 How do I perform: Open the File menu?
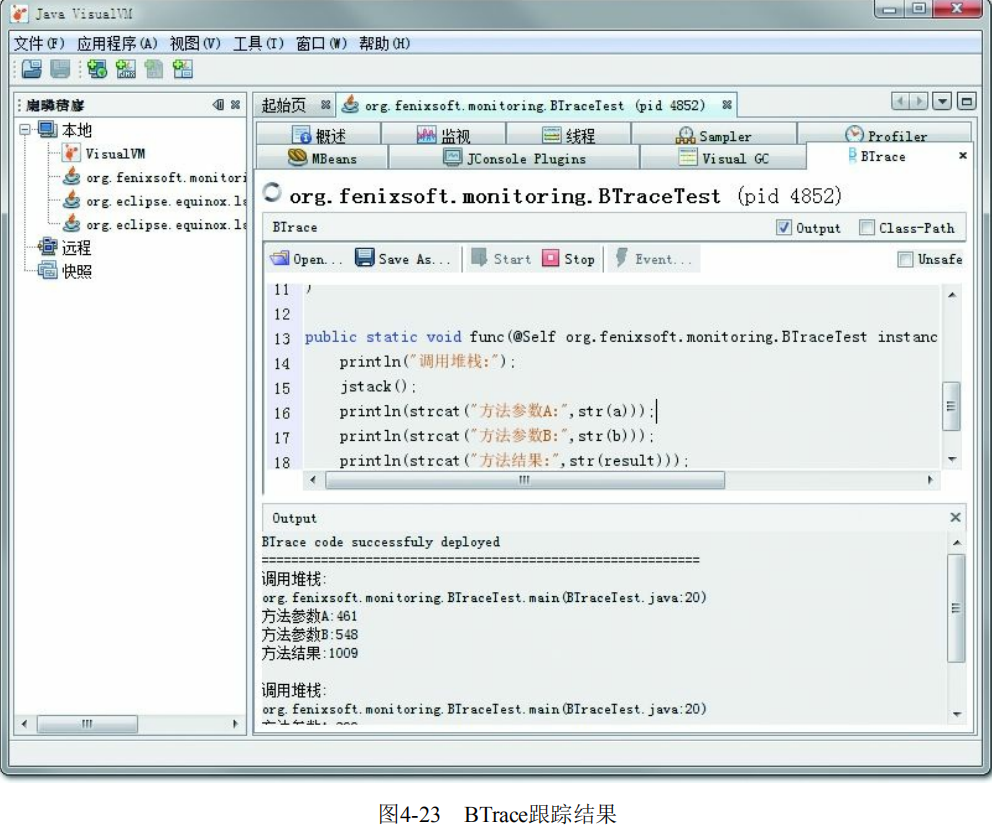[39, 44]
